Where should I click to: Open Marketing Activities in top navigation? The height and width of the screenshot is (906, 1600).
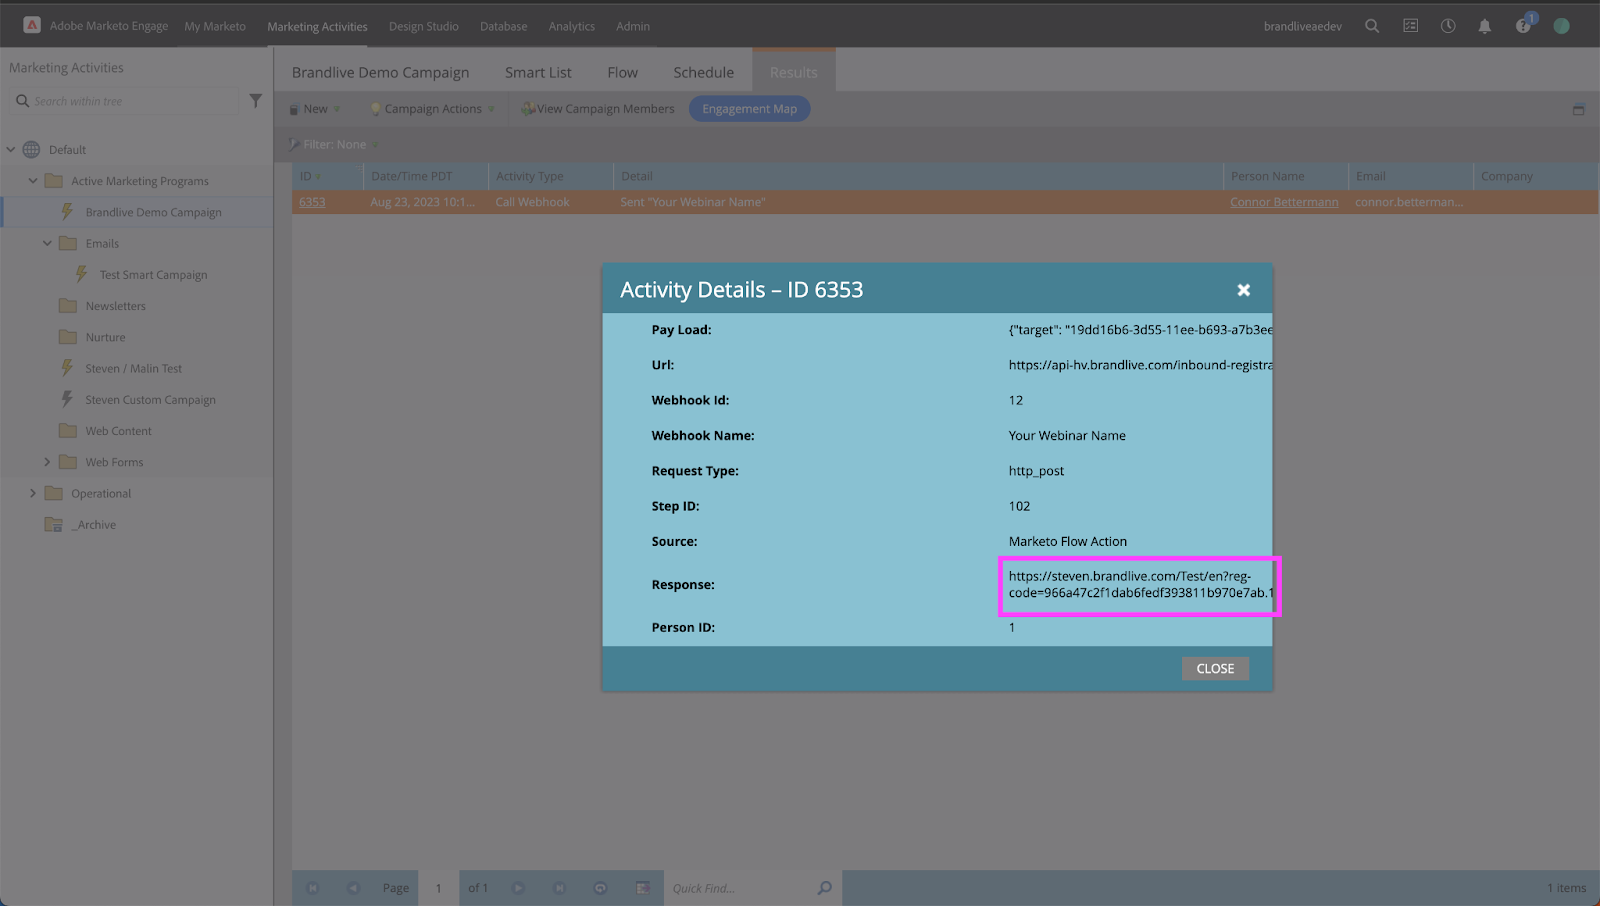point(317,27)
